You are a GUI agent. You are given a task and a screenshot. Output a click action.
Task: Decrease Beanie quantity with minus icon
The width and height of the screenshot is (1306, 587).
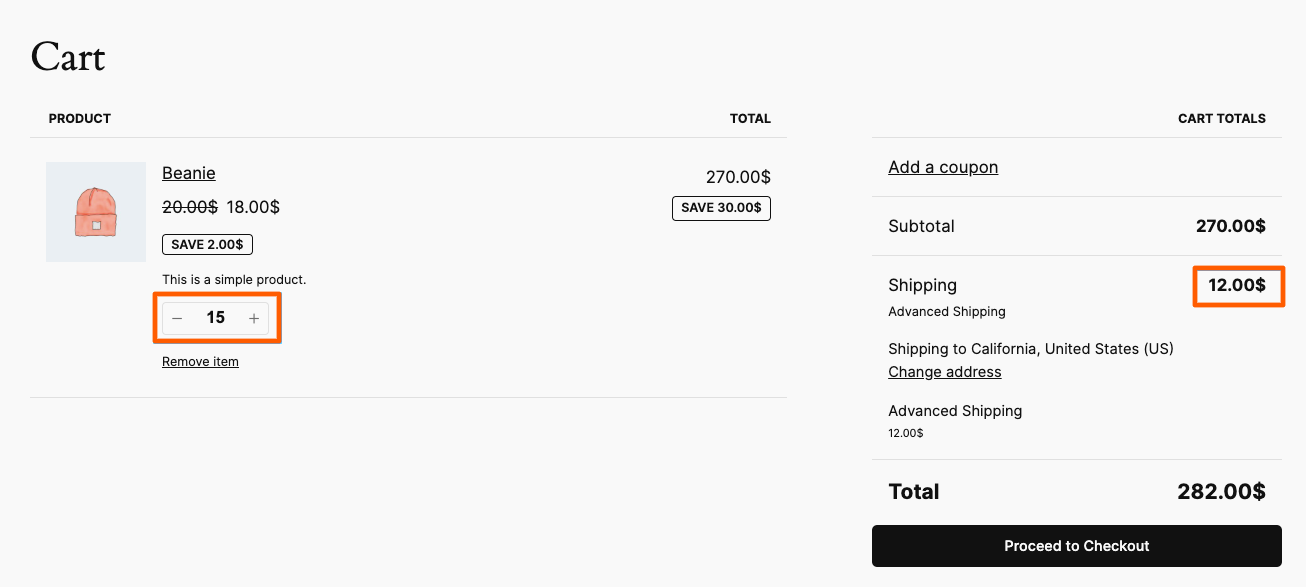point(177,318)
